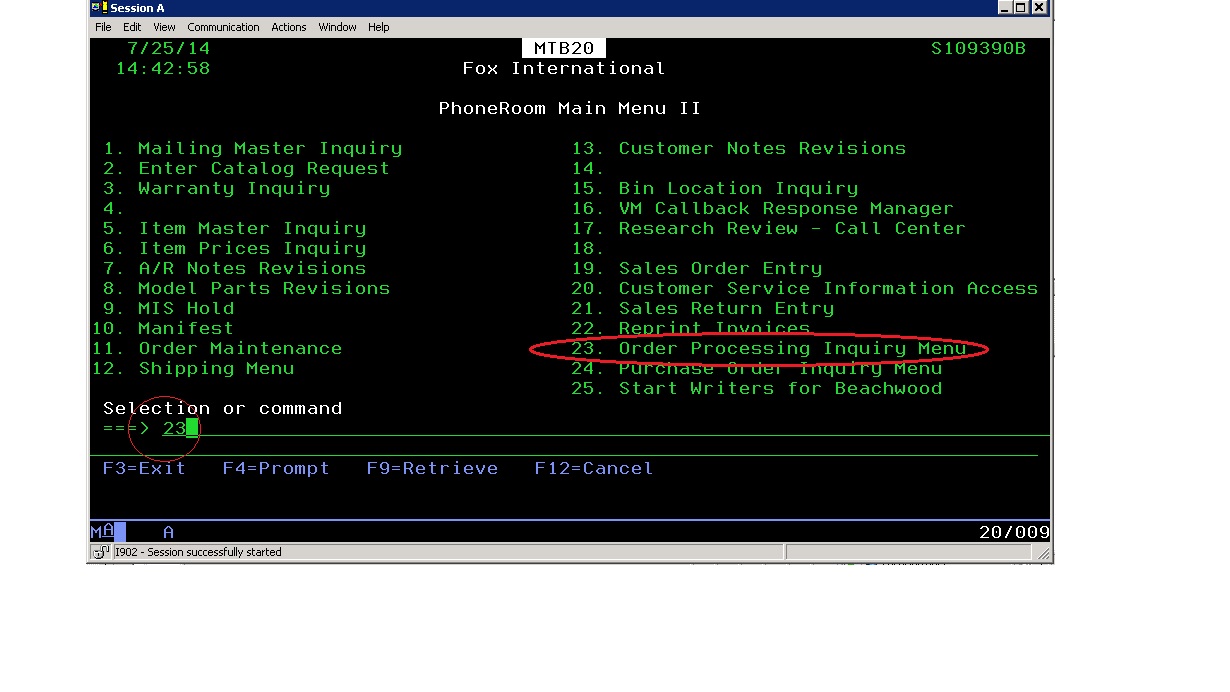Click the status bar session icon
The width and height of the screenshot is (1230, 692).
[101, 552]
